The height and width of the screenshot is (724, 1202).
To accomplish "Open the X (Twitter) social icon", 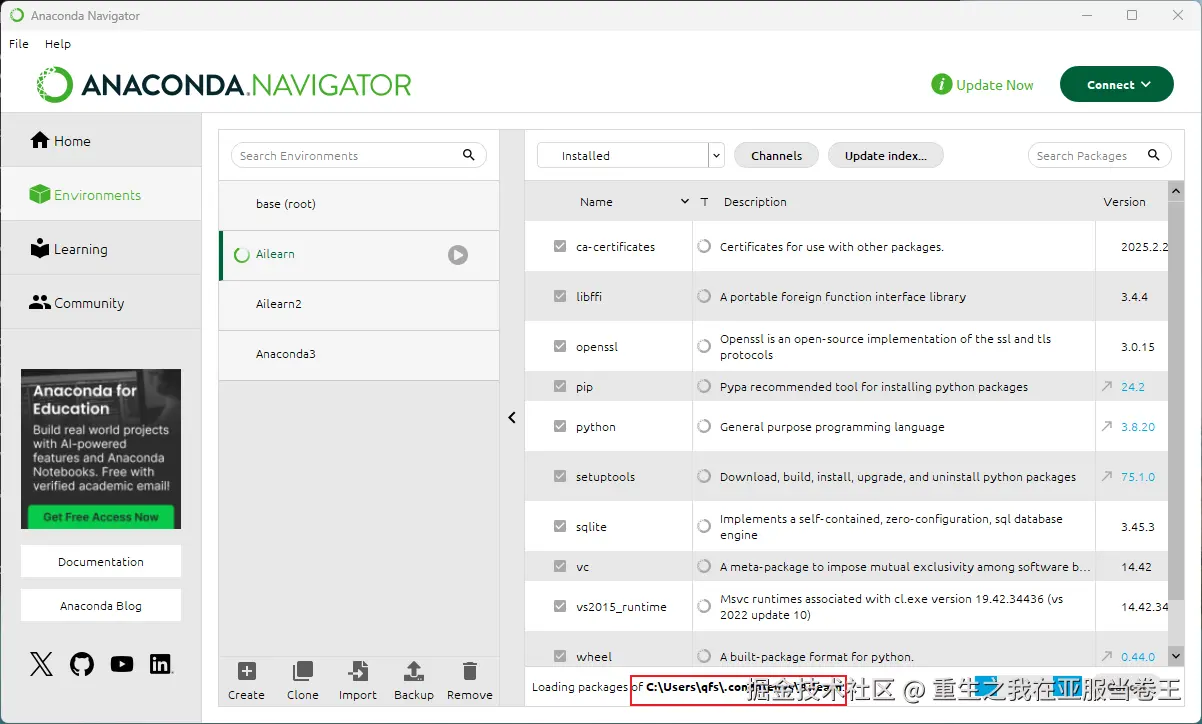I will (41, 664).
